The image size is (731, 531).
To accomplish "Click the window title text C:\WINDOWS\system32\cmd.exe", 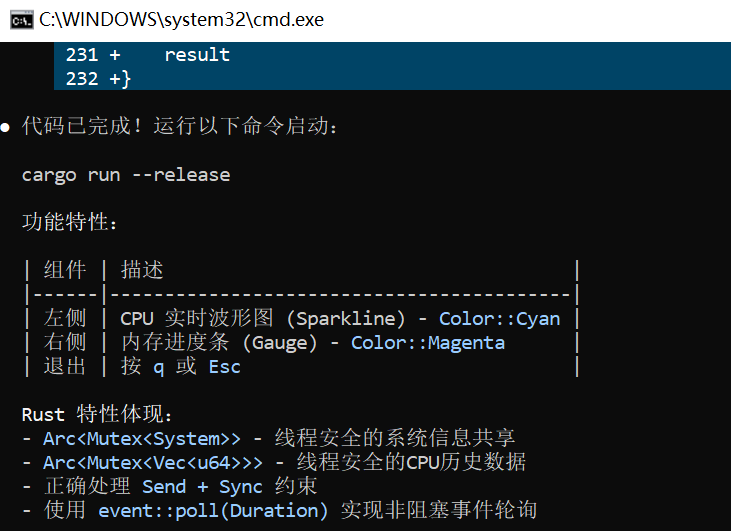I will click(x=181, y=20).
